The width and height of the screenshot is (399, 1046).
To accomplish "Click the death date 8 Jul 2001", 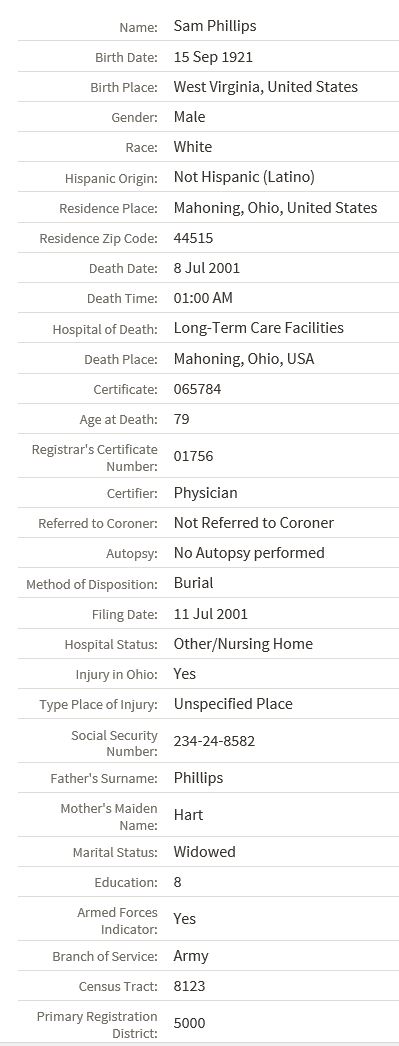I will pyautogui.click(x=207, y=268).
